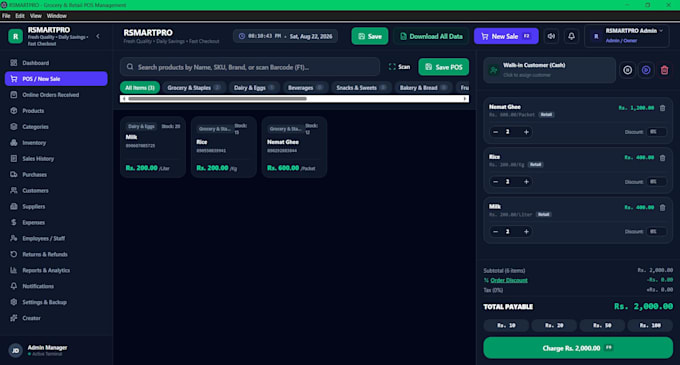Select the Grocery & Staples tab
Image resolution: width=680 pixels, height=365 pixels.
point(194,88)
